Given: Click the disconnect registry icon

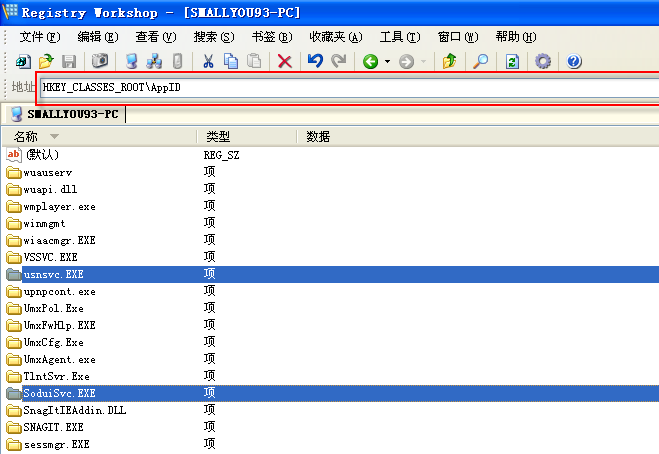Looking at the screenshot, I should click(178, 62).
